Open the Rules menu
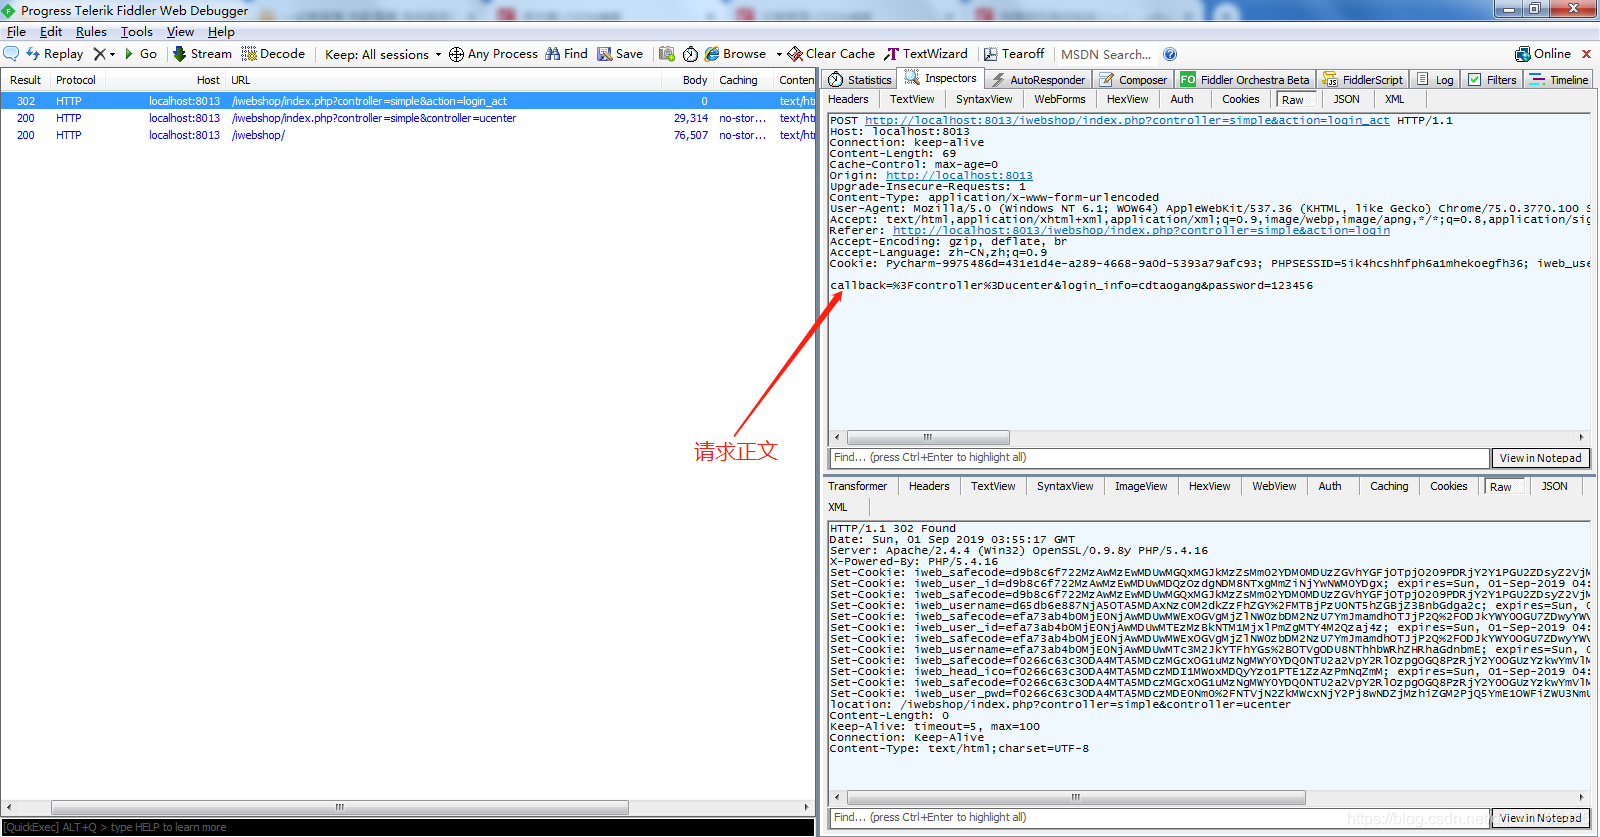The width and height of the screenshot is (1600, 837). coord(91,31)
